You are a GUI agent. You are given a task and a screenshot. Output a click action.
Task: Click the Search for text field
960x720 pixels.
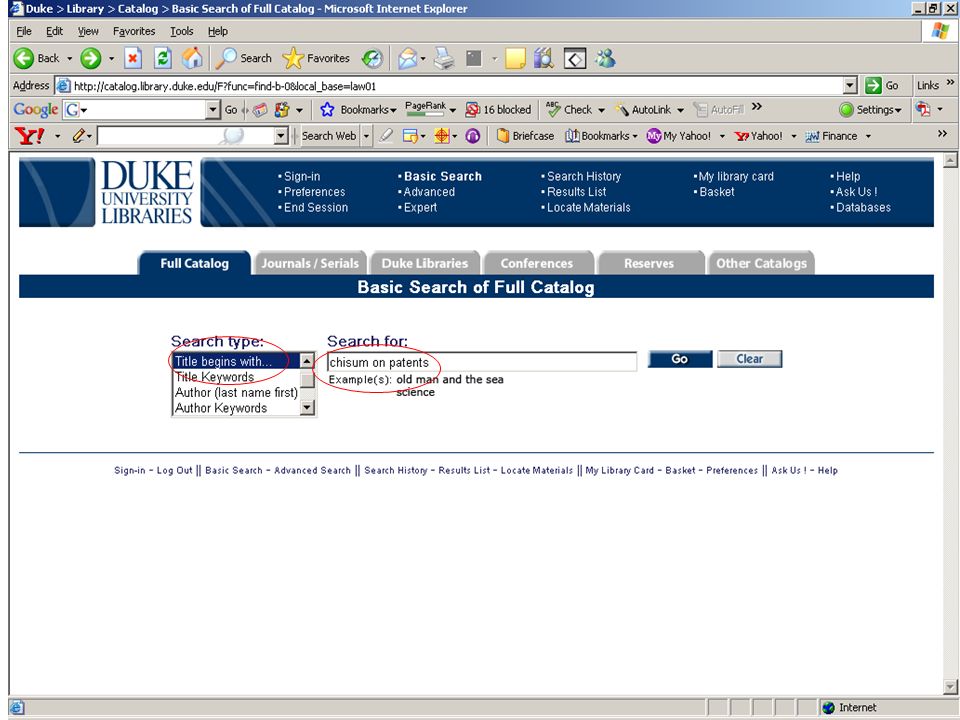click(482, 362)
